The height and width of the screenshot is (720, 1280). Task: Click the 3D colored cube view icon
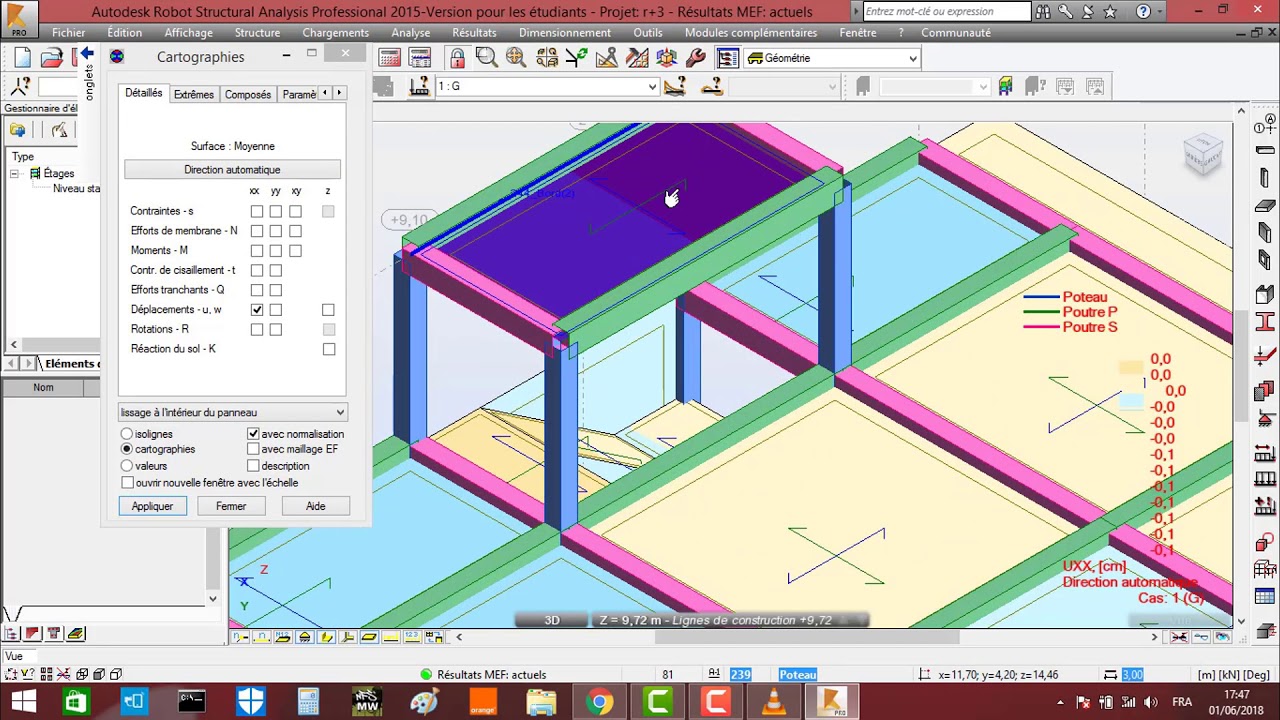click(667, 58)
